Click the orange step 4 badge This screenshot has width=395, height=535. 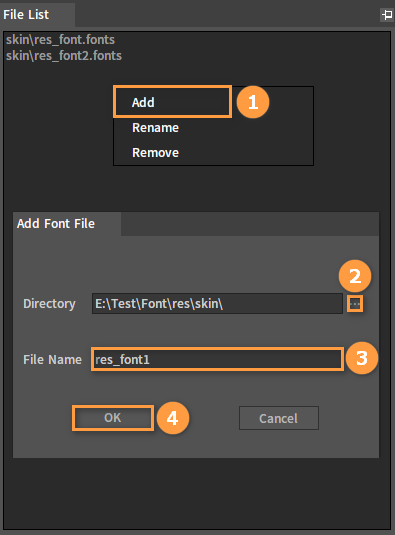tap(173, 418)
